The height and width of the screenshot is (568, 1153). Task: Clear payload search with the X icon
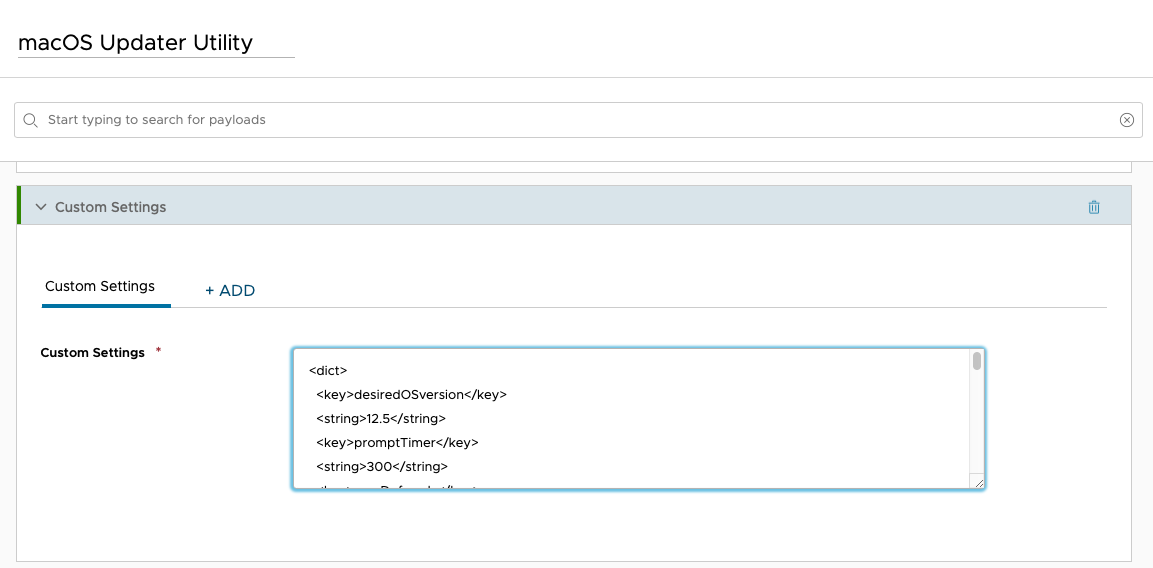tap(1127, 120)
